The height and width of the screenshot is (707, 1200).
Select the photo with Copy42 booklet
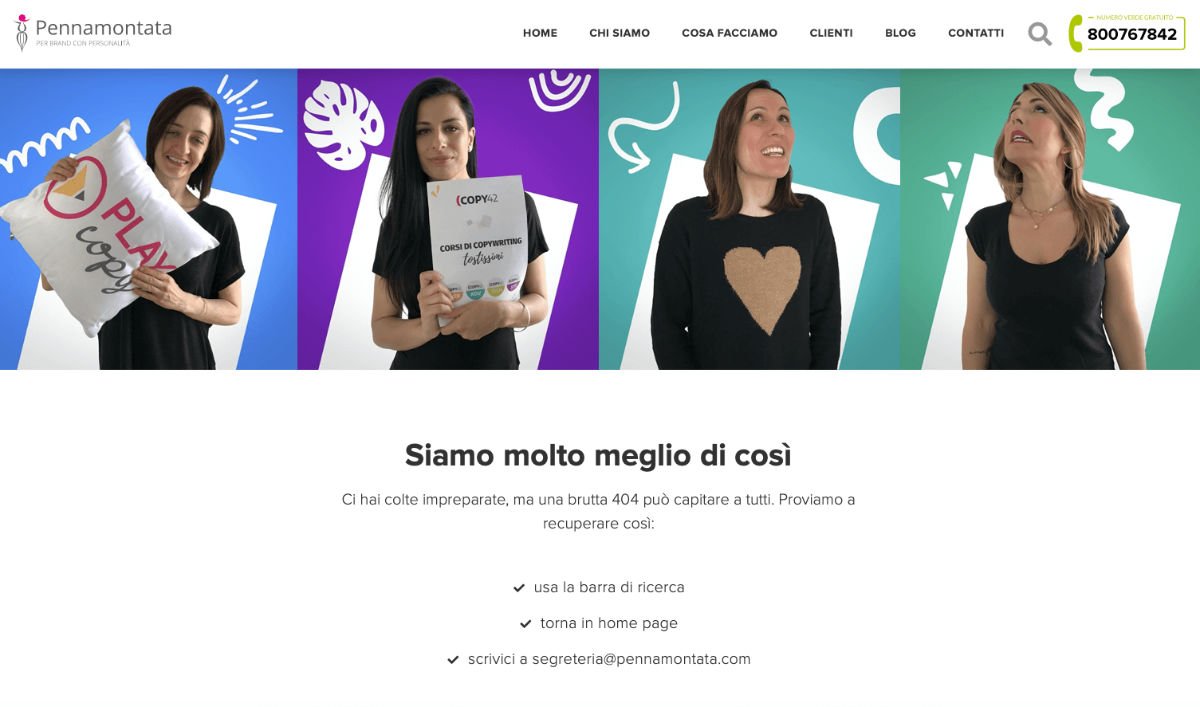(448, 219)
